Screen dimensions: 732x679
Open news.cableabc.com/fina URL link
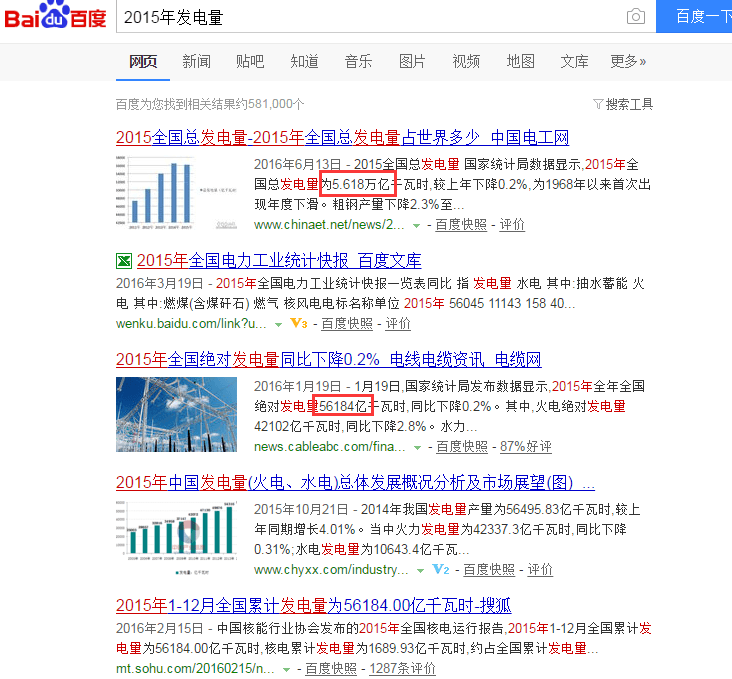(330, 447)
